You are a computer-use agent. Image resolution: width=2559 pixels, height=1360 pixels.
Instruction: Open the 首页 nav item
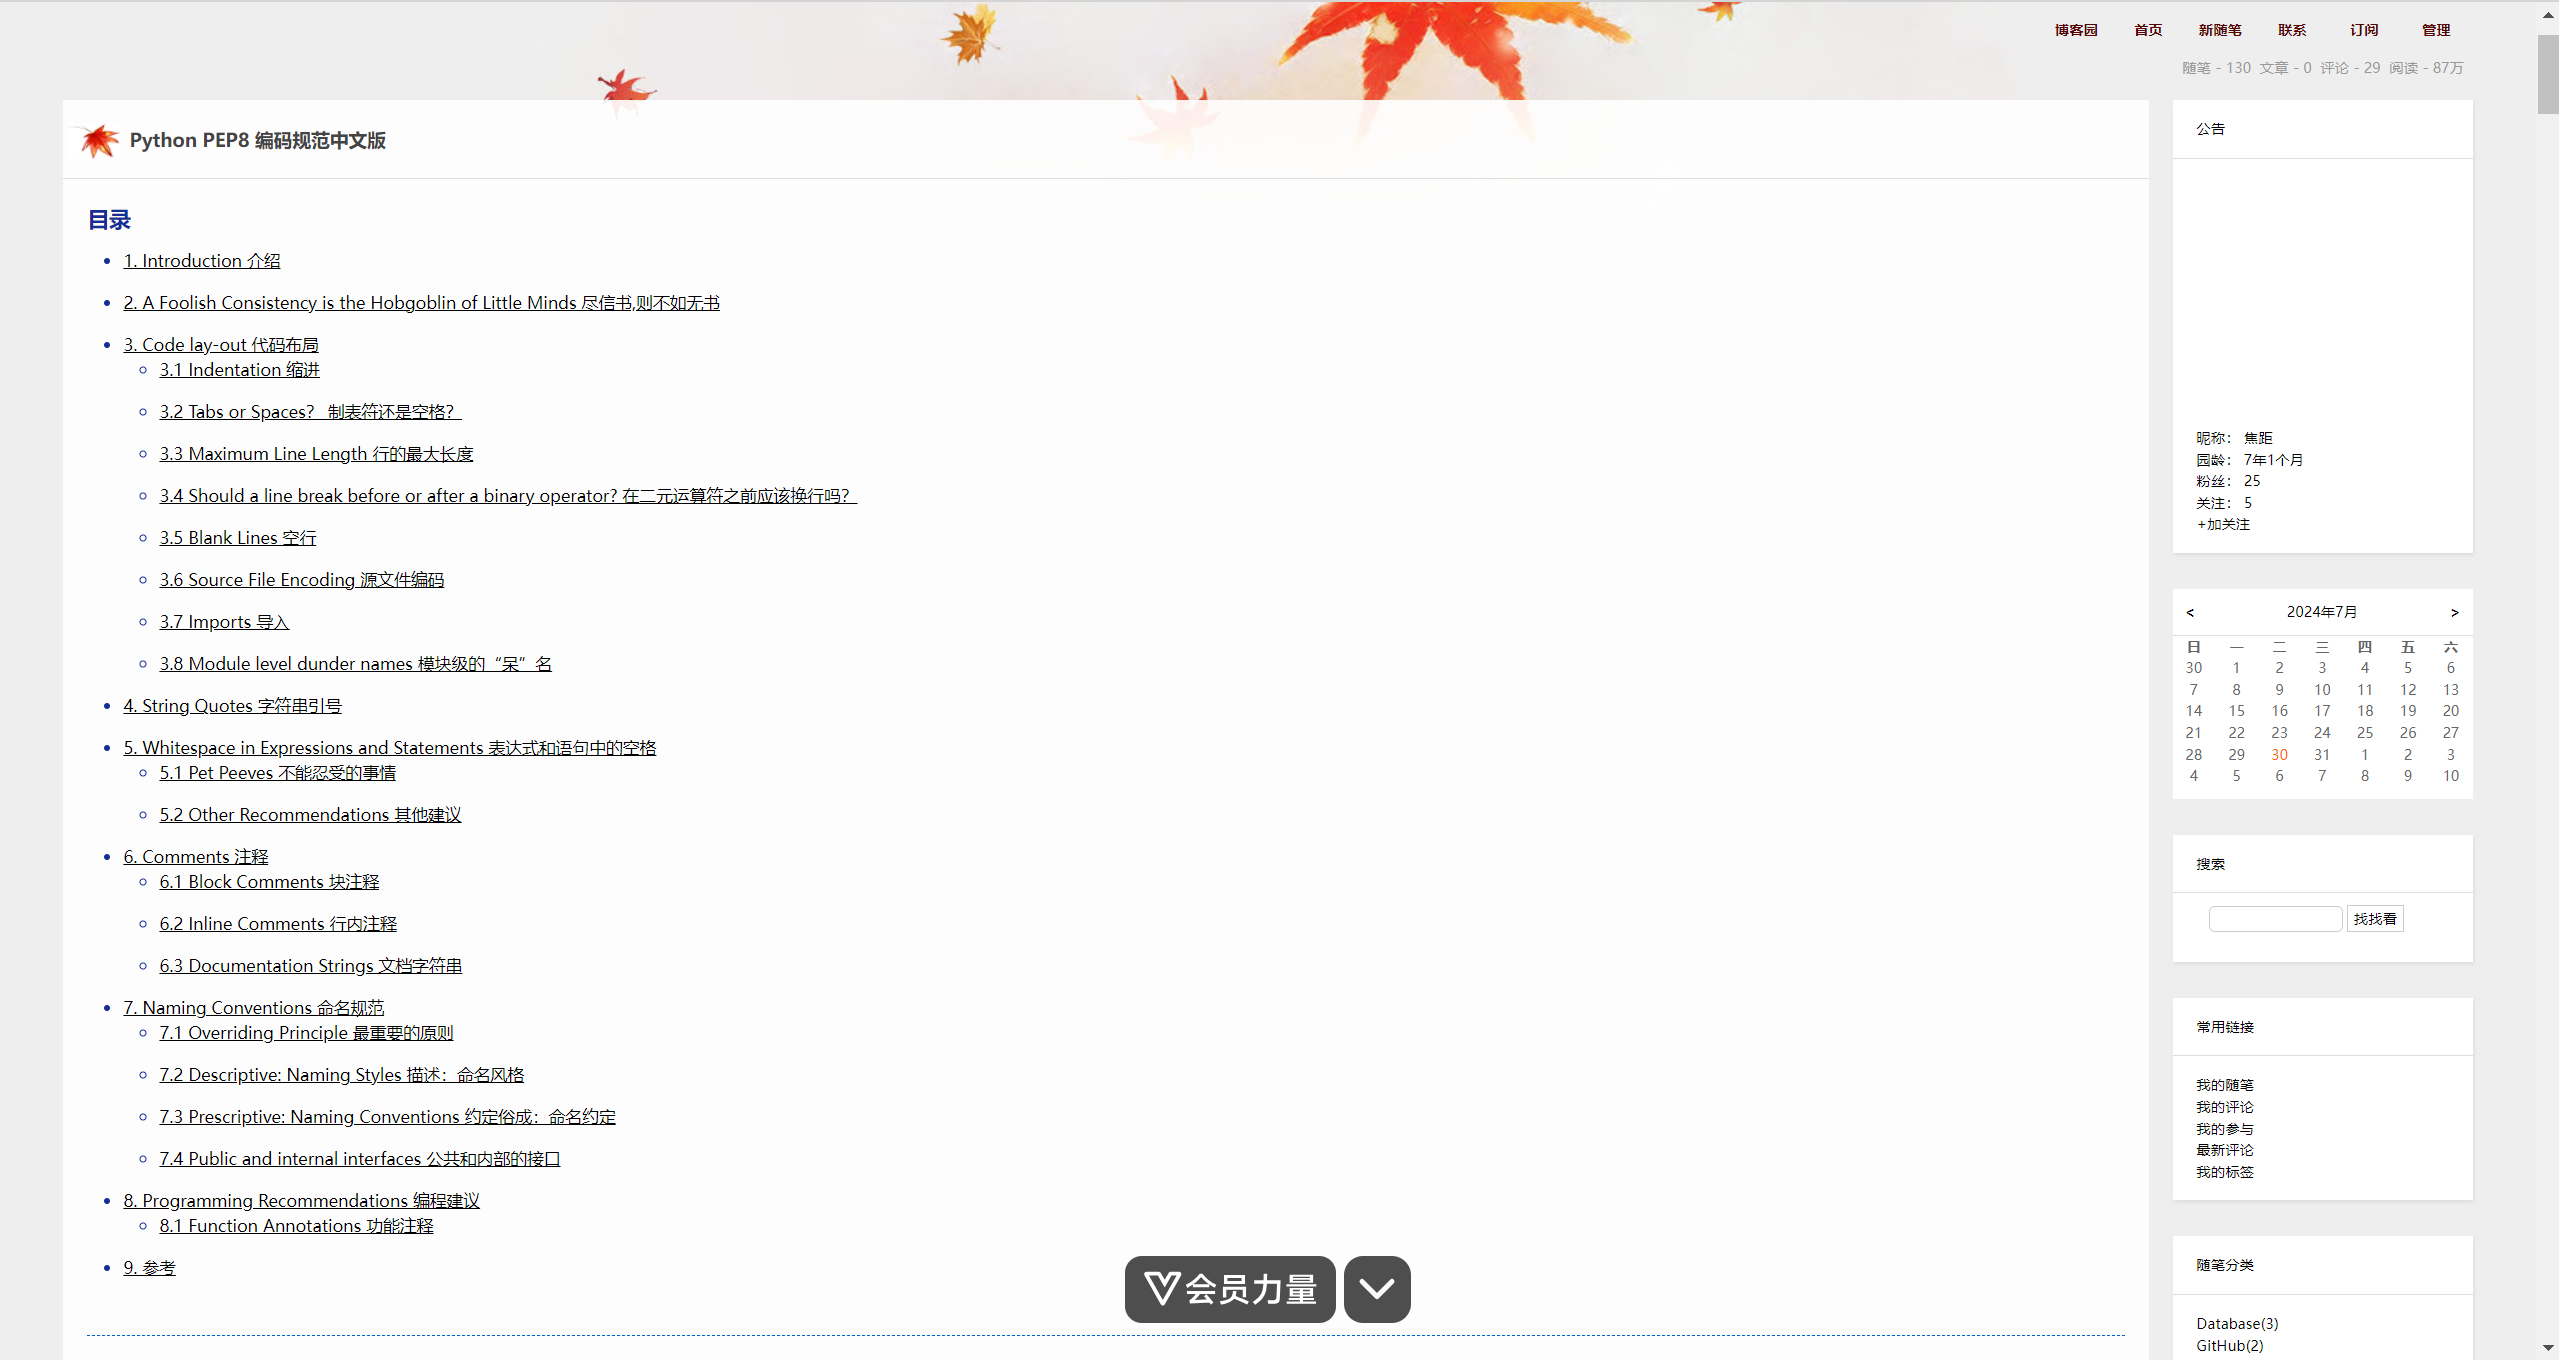pos(2148,30)
